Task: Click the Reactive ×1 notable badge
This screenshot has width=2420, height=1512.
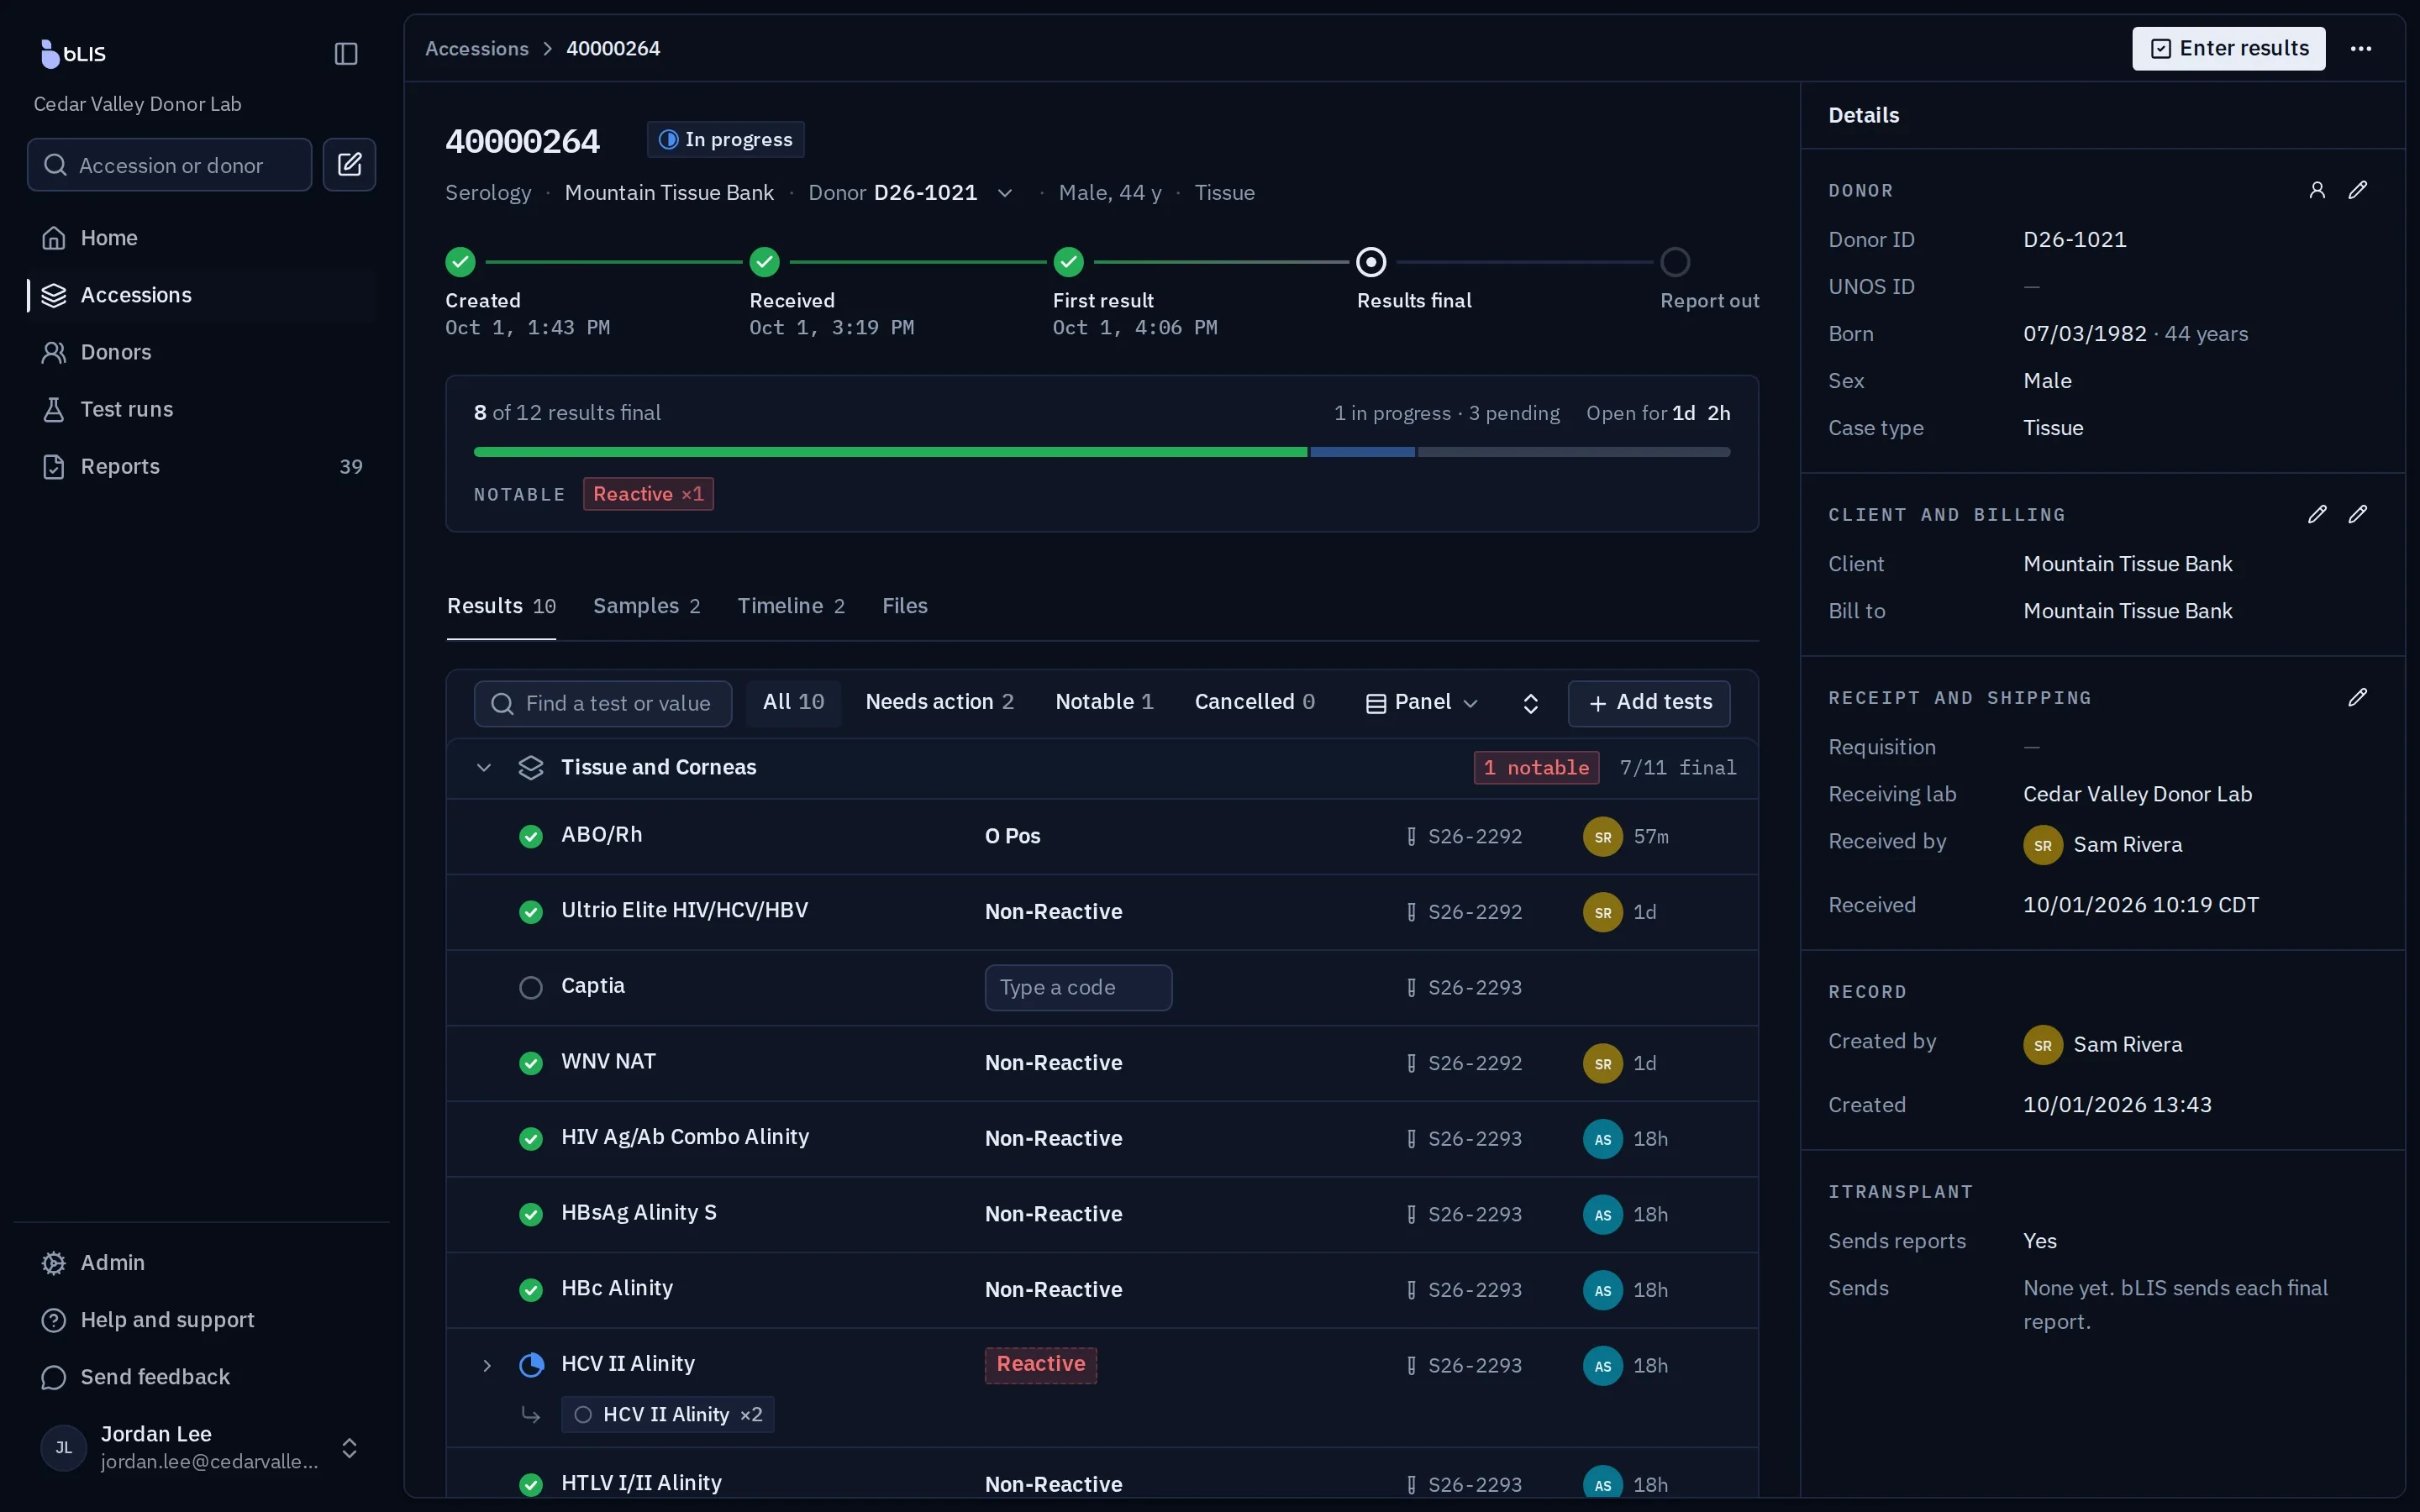Action: click(x=648, y=494)
